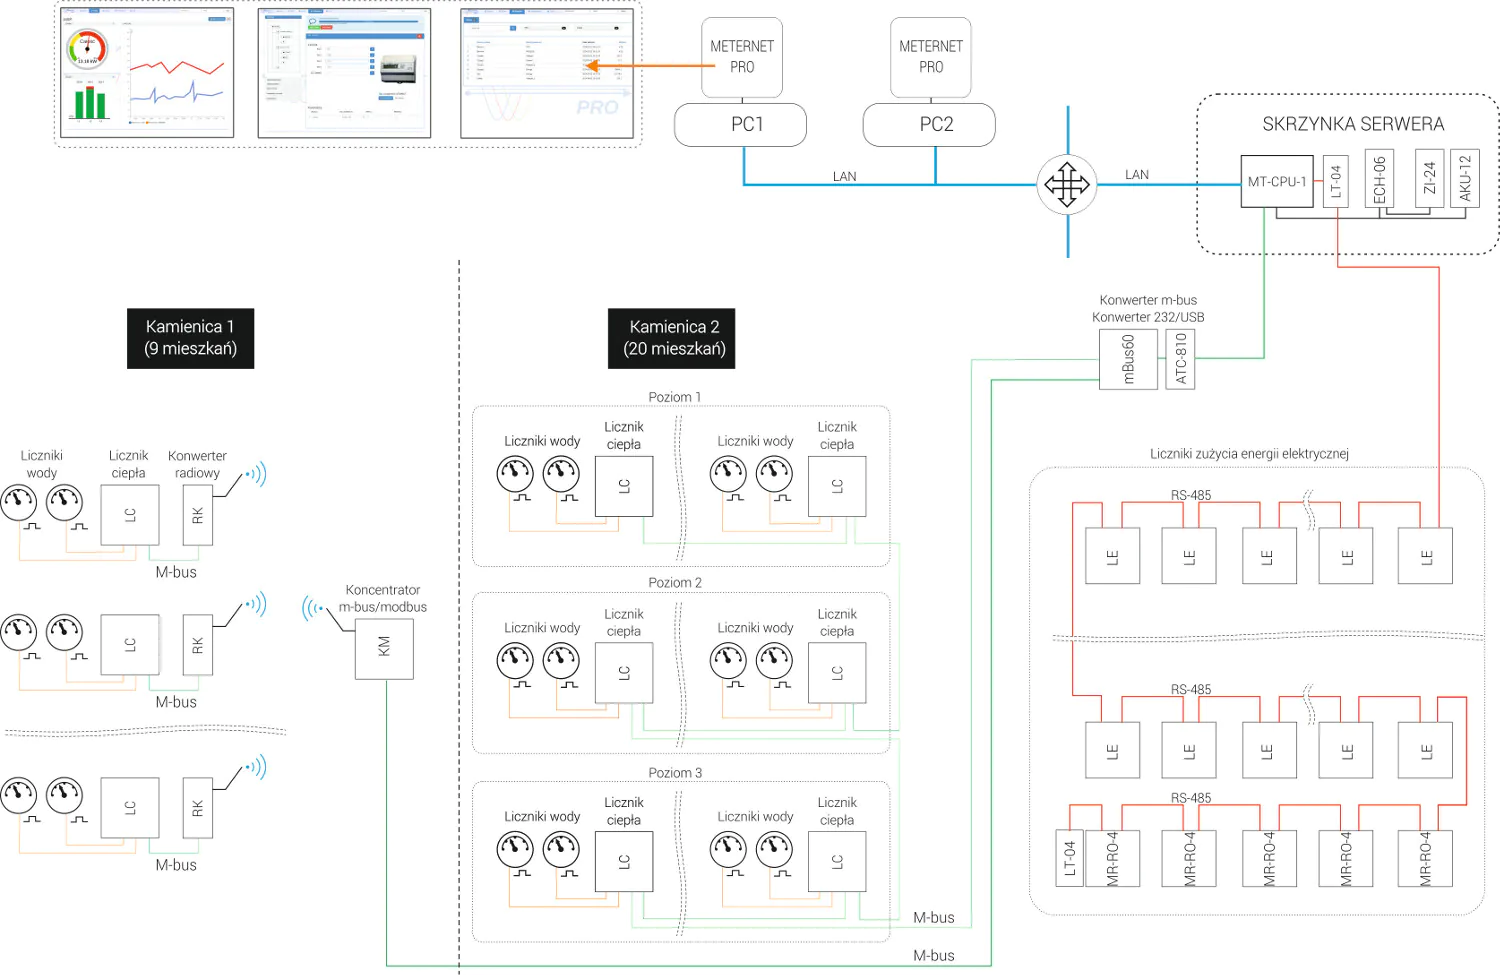Select the right LC heat meter in Poziom 3

coord(837,861)
